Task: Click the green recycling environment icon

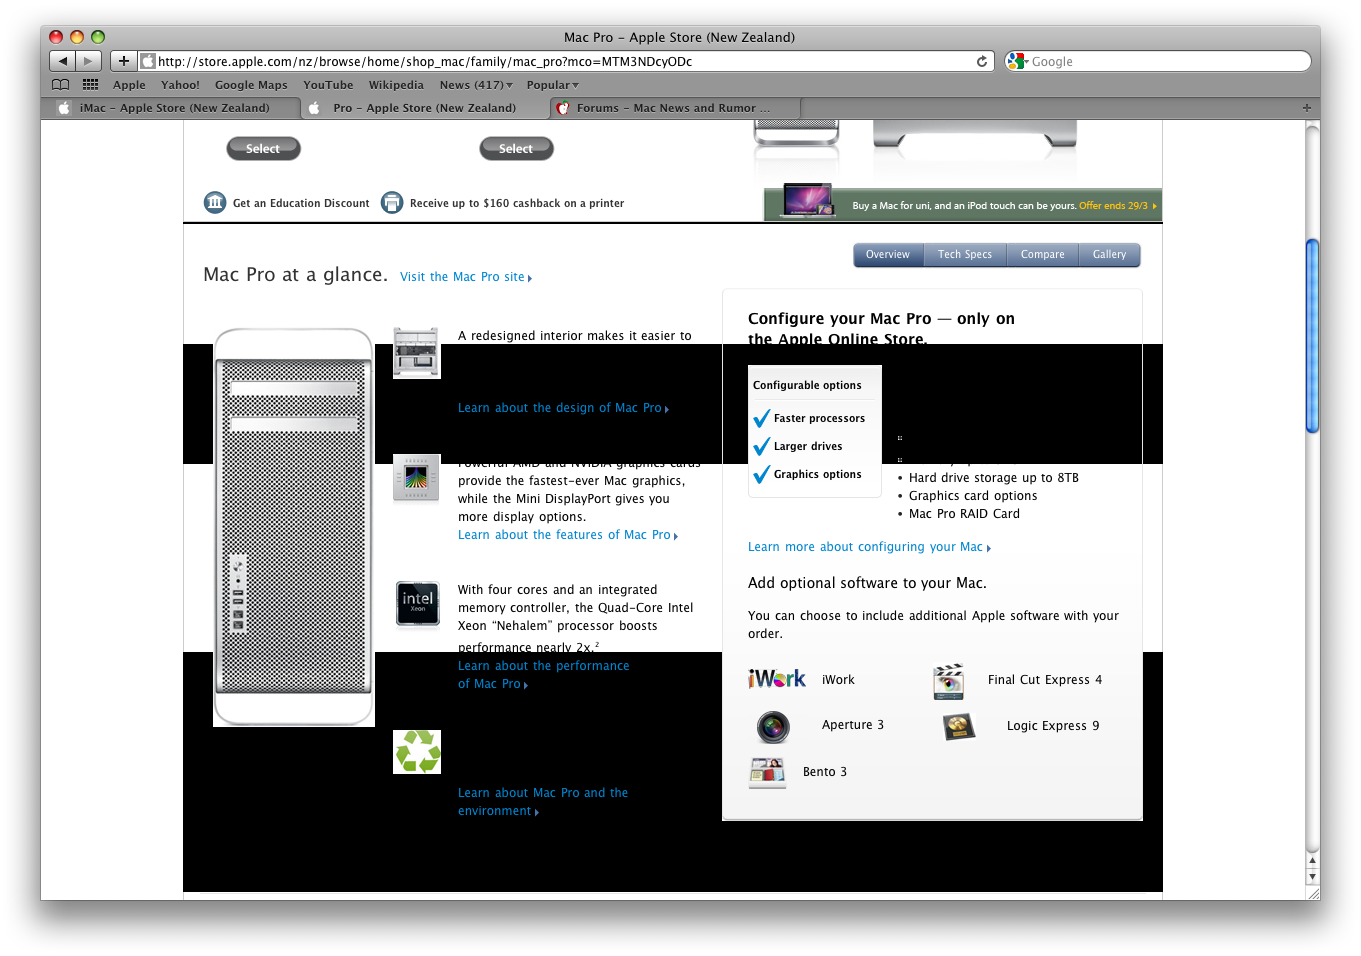Action: click(x=417, y=751)
